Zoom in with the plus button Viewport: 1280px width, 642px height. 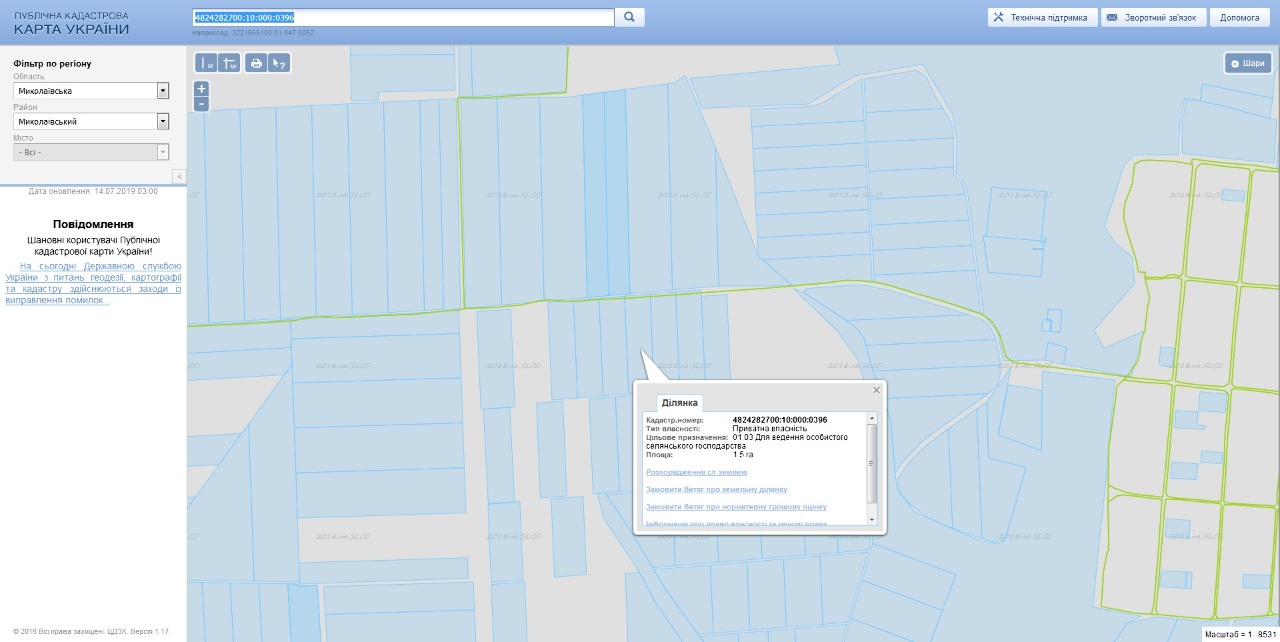click(x=201, y=88)
